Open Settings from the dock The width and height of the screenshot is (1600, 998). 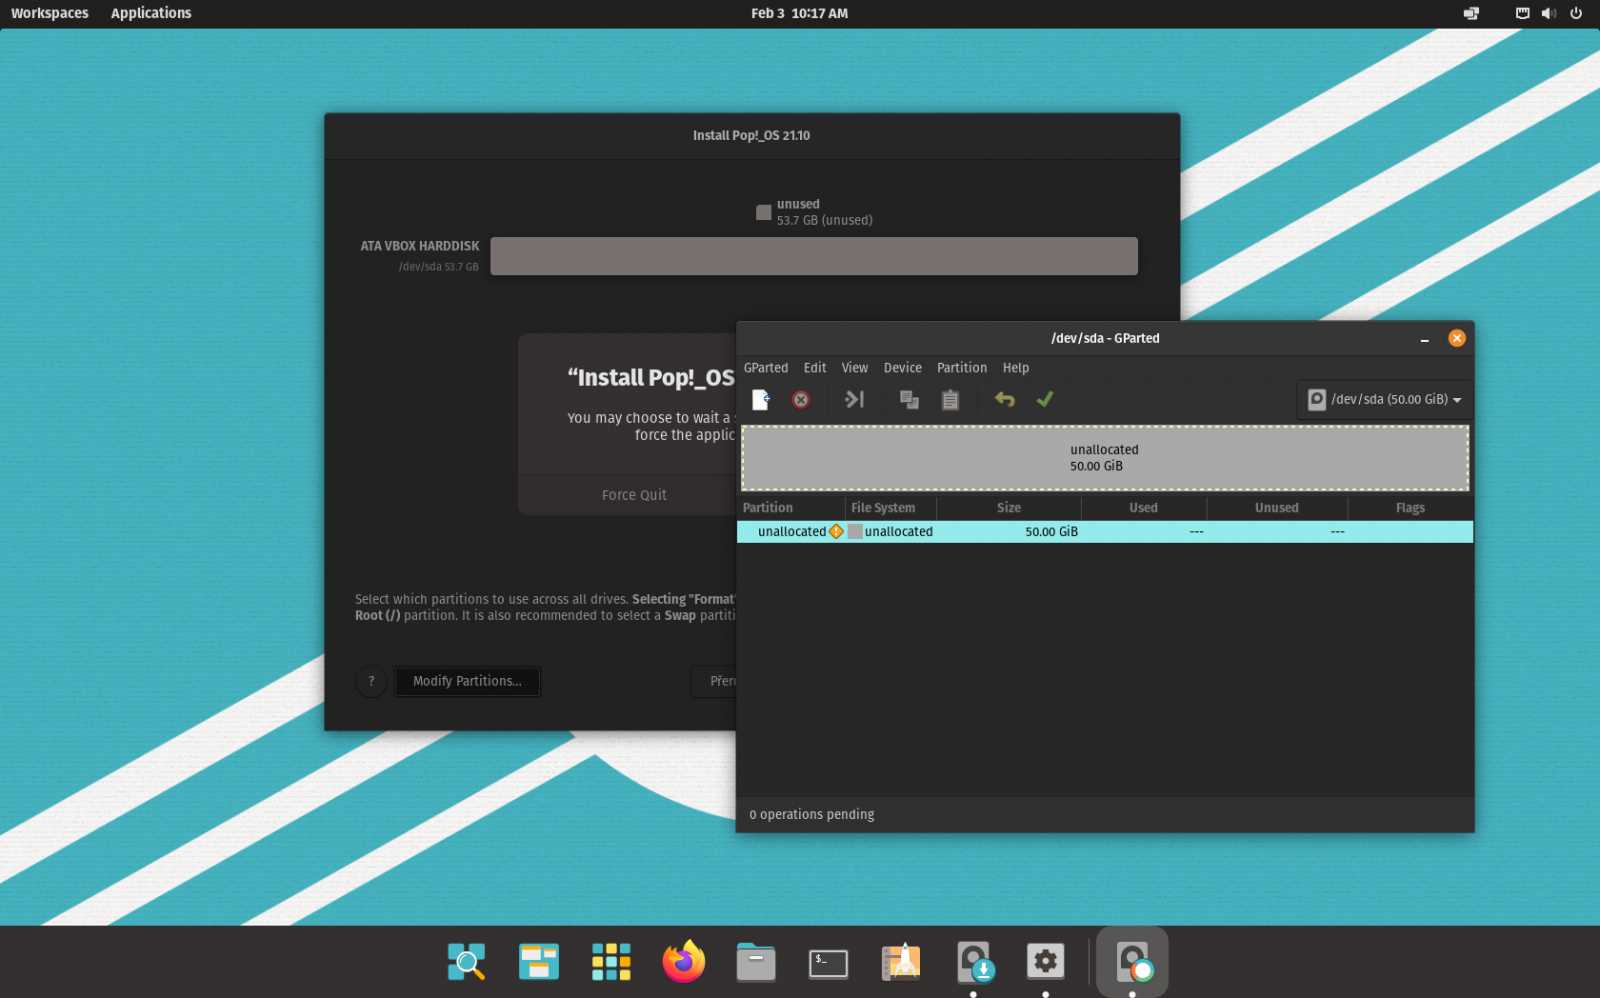[1046, 962]
